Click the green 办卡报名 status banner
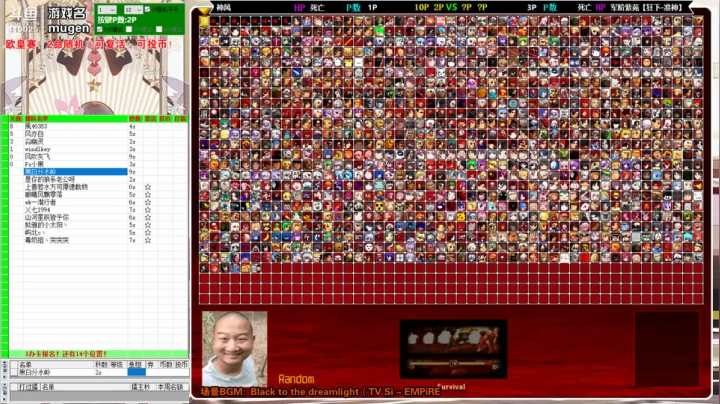Viewport: 720px width, 404px height. tap(98, 354)
